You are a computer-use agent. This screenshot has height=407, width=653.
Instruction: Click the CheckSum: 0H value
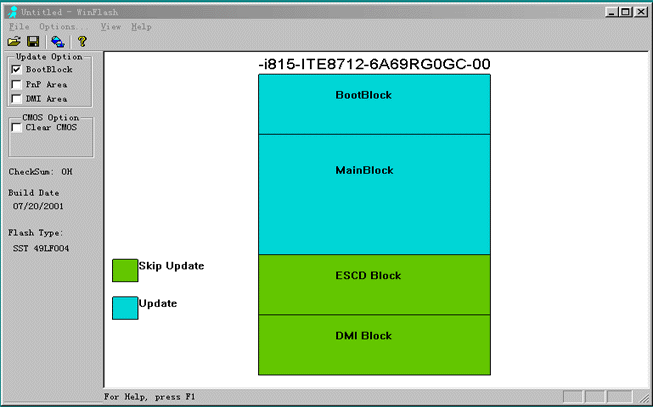(40, 172)
